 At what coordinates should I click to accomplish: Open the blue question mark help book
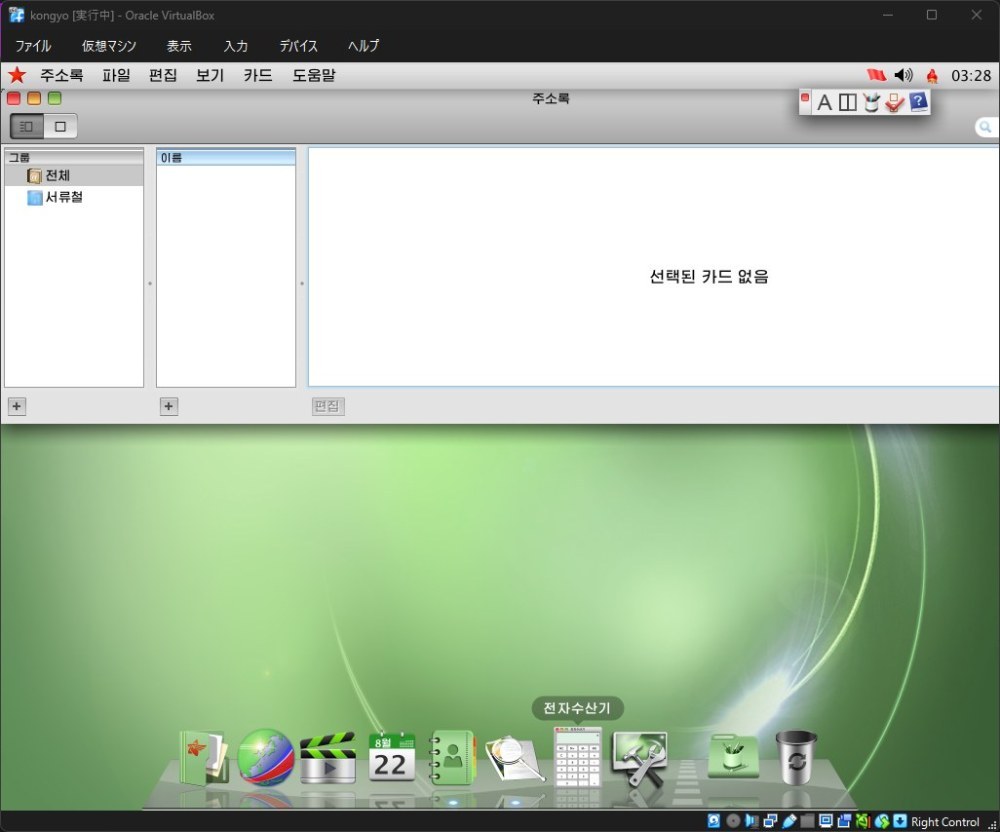point(918,102)
